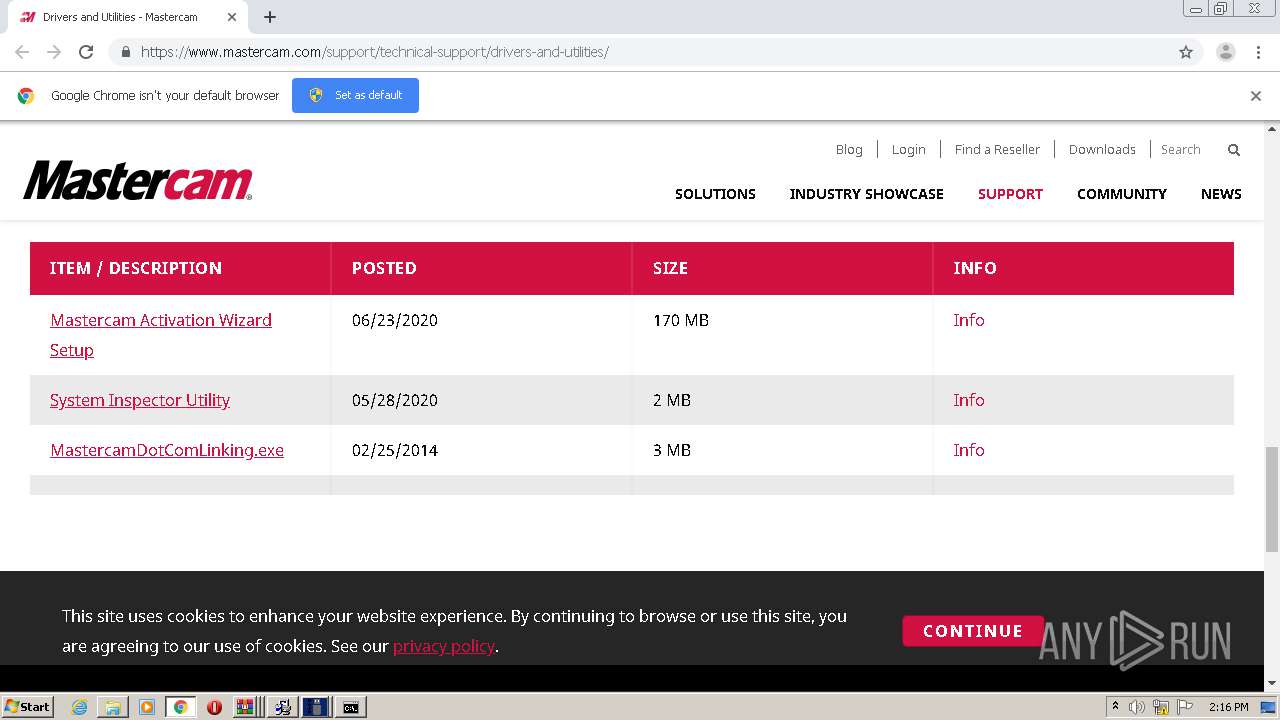Close the Drivers and Utilities tab
This screenshot has width=1280, height=720.
[232, 17]
